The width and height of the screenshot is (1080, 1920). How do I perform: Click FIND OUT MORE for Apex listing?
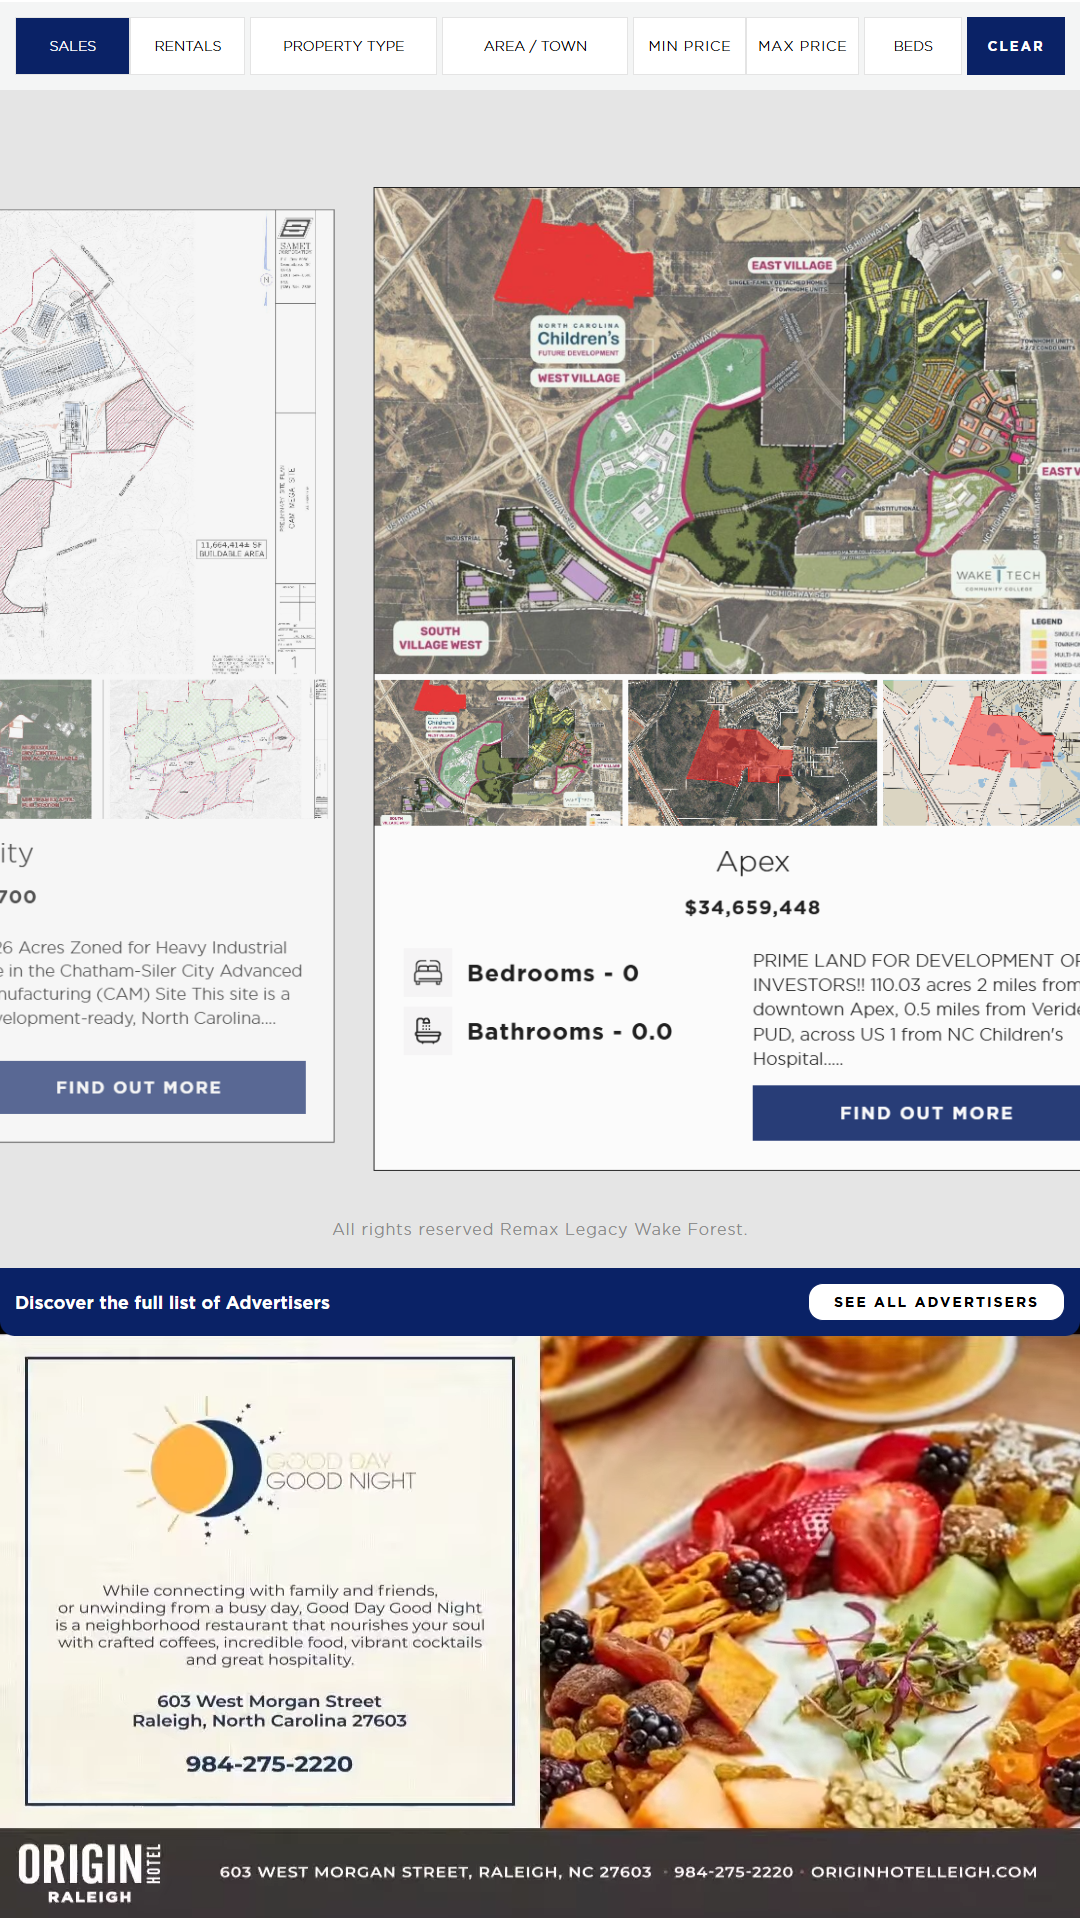[x=926, y=1113]
